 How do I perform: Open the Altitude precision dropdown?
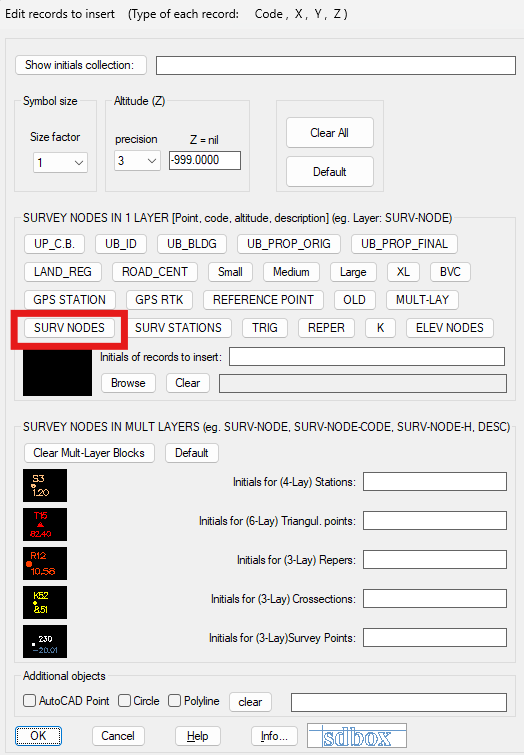(x=137, y=160)
